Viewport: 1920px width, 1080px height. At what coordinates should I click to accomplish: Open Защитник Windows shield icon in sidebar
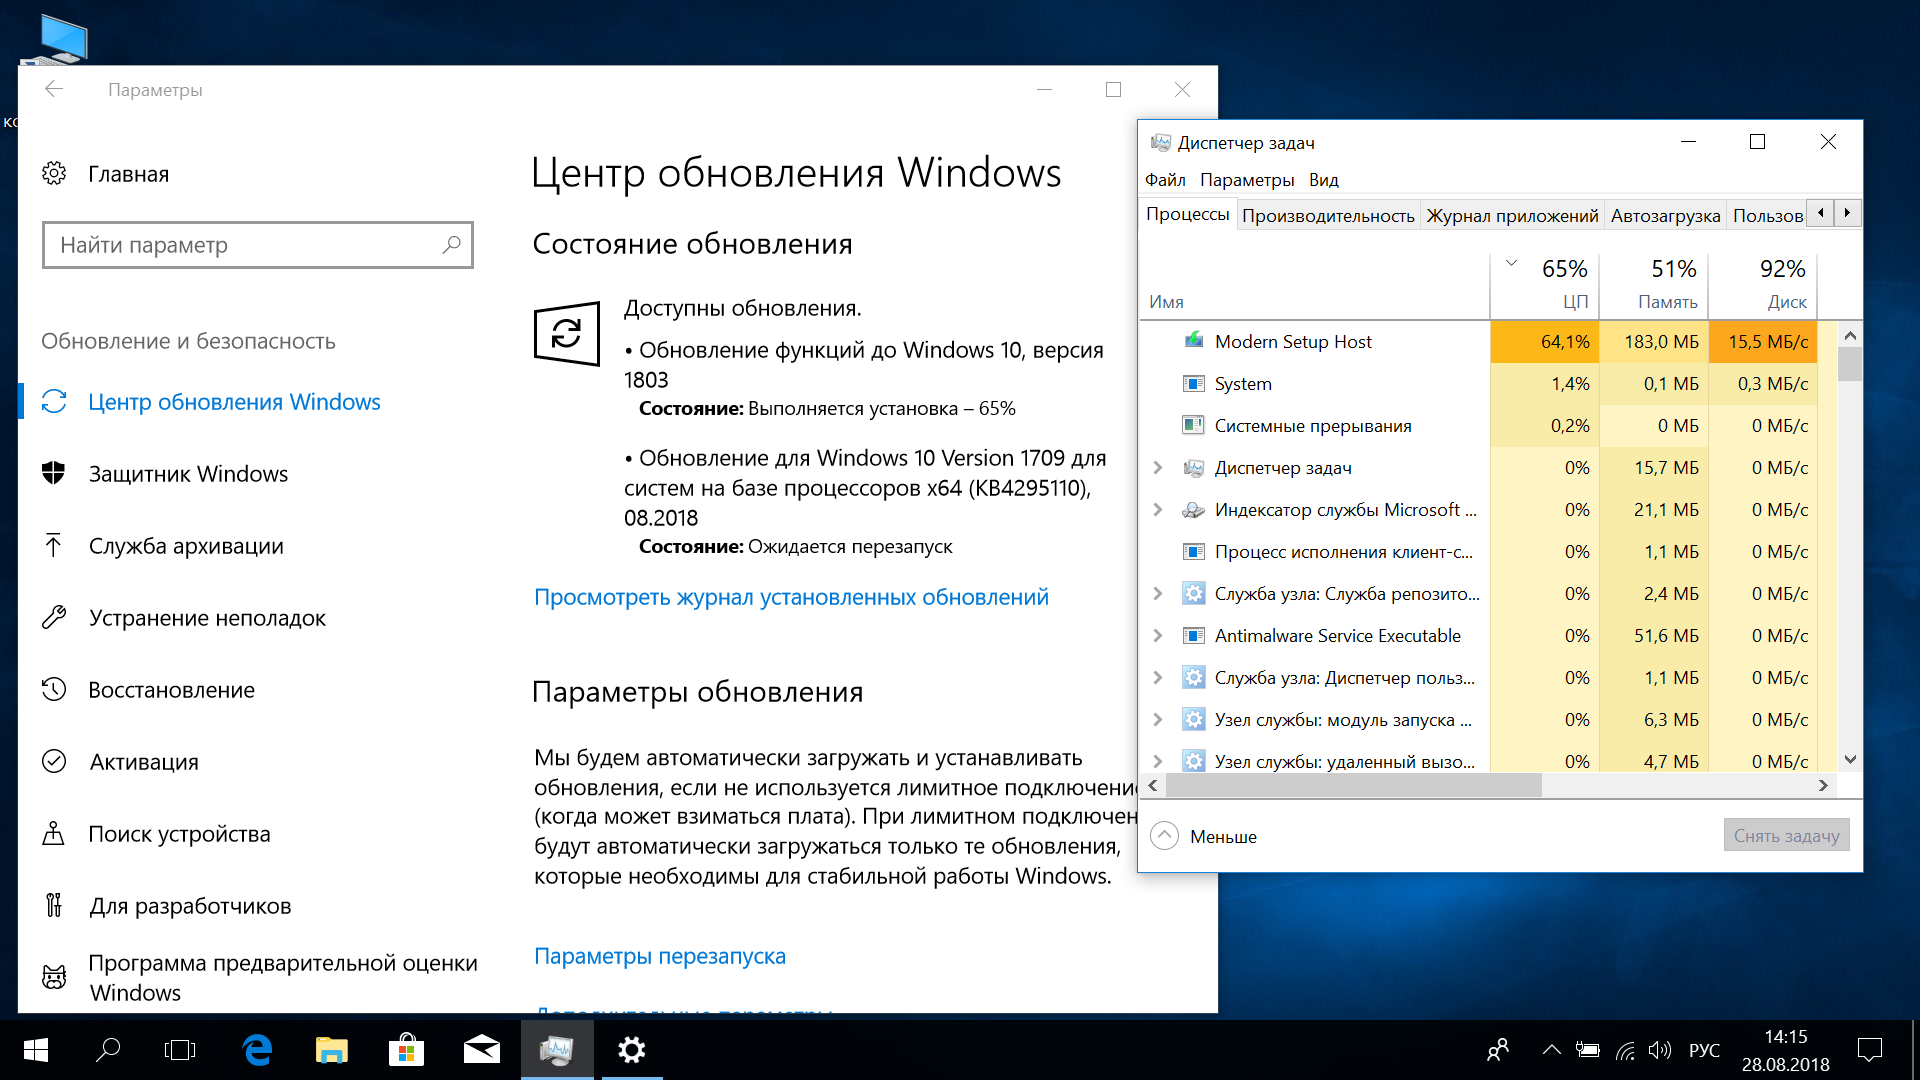pyautogui.click(x=54, y=473)
